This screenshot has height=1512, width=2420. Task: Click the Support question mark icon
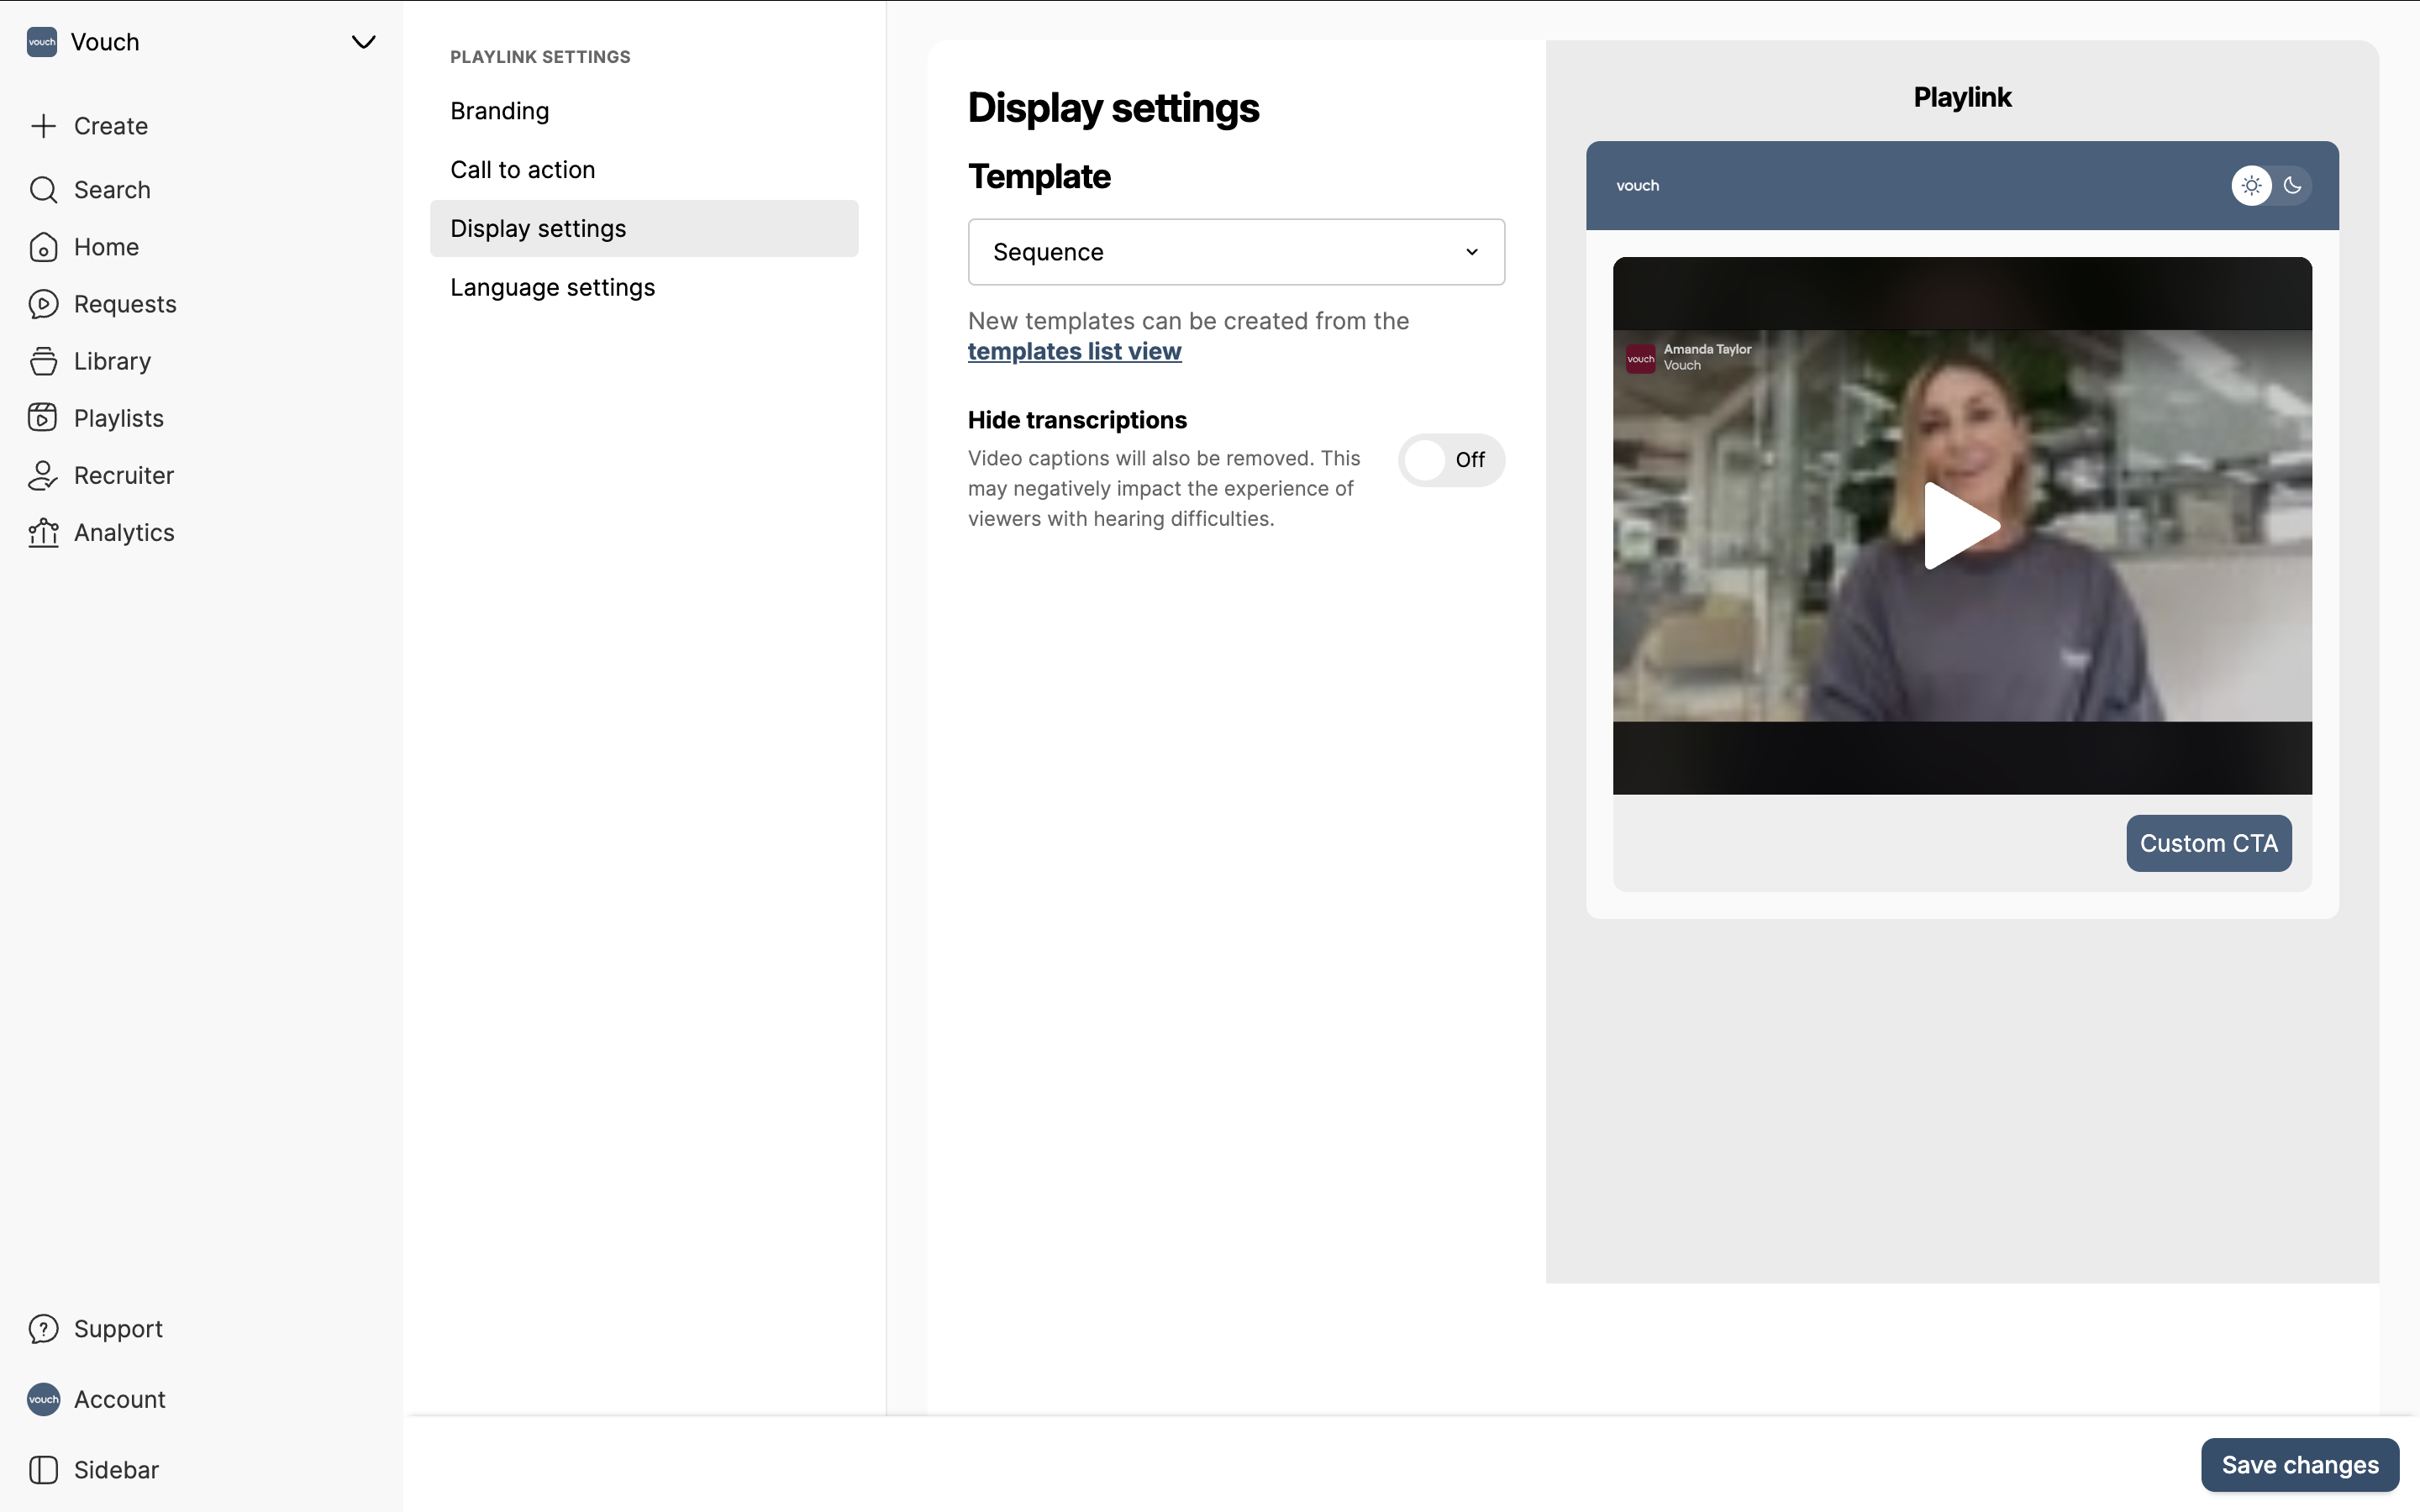coord(43,1329)
